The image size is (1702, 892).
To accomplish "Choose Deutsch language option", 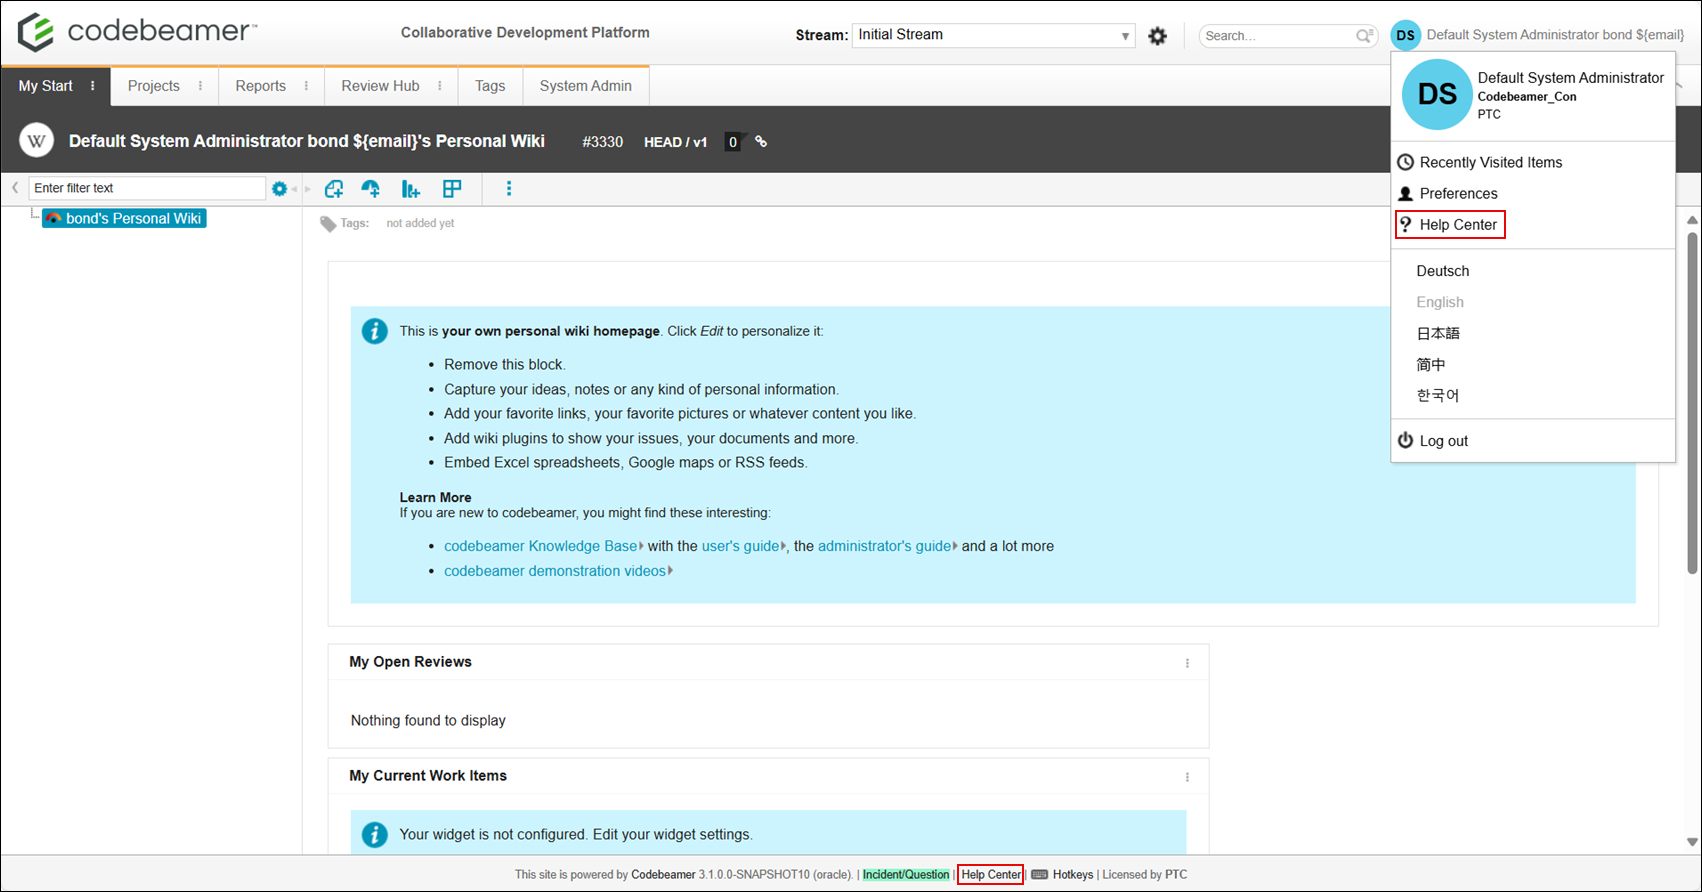I will [x=1442, y=271].
